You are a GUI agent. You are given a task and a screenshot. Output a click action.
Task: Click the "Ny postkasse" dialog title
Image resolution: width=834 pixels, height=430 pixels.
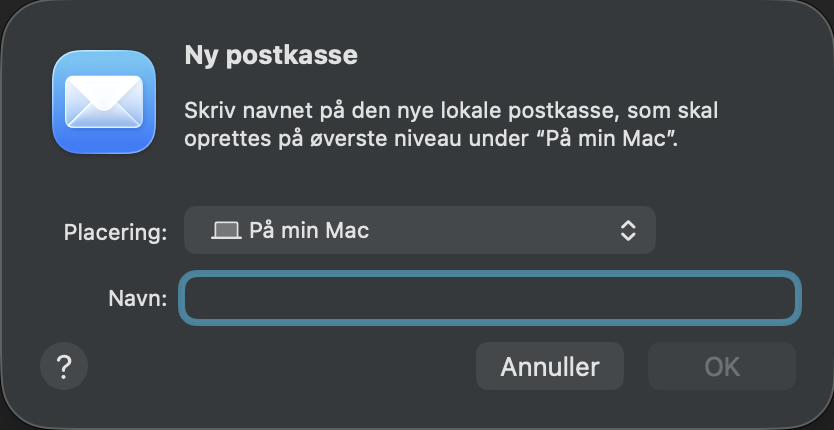(x=270, y=55)
